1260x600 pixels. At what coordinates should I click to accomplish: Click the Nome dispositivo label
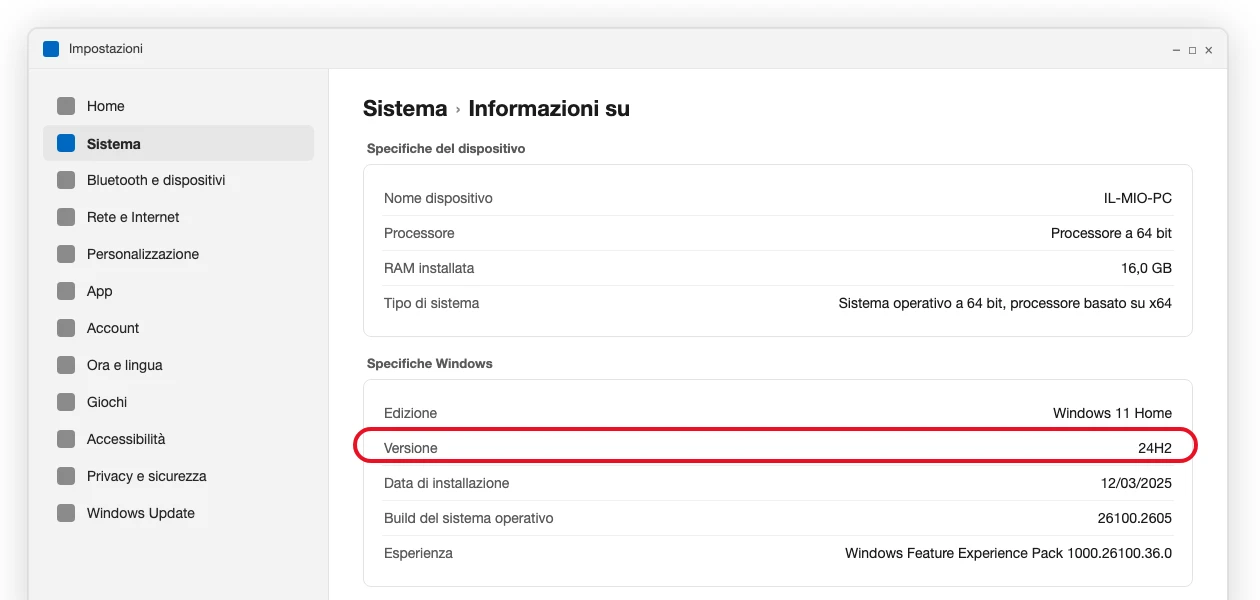[x=438, y=198]
